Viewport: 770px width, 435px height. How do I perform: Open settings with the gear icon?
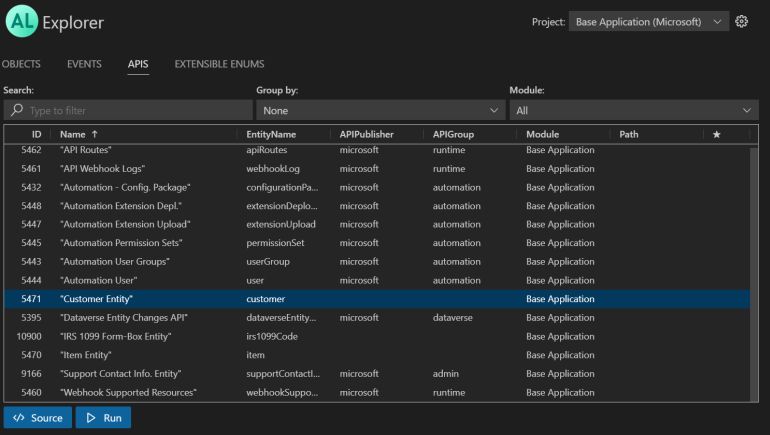(x=742, y=22)
